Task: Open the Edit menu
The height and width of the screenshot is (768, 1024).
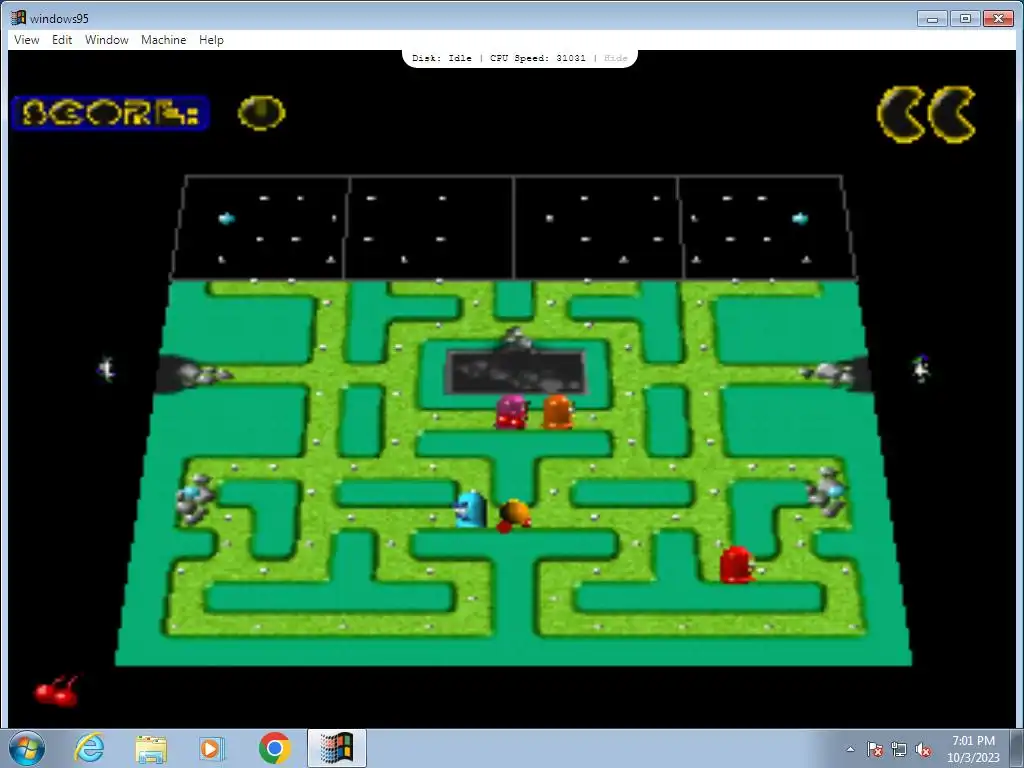Action: coord(62,40)
